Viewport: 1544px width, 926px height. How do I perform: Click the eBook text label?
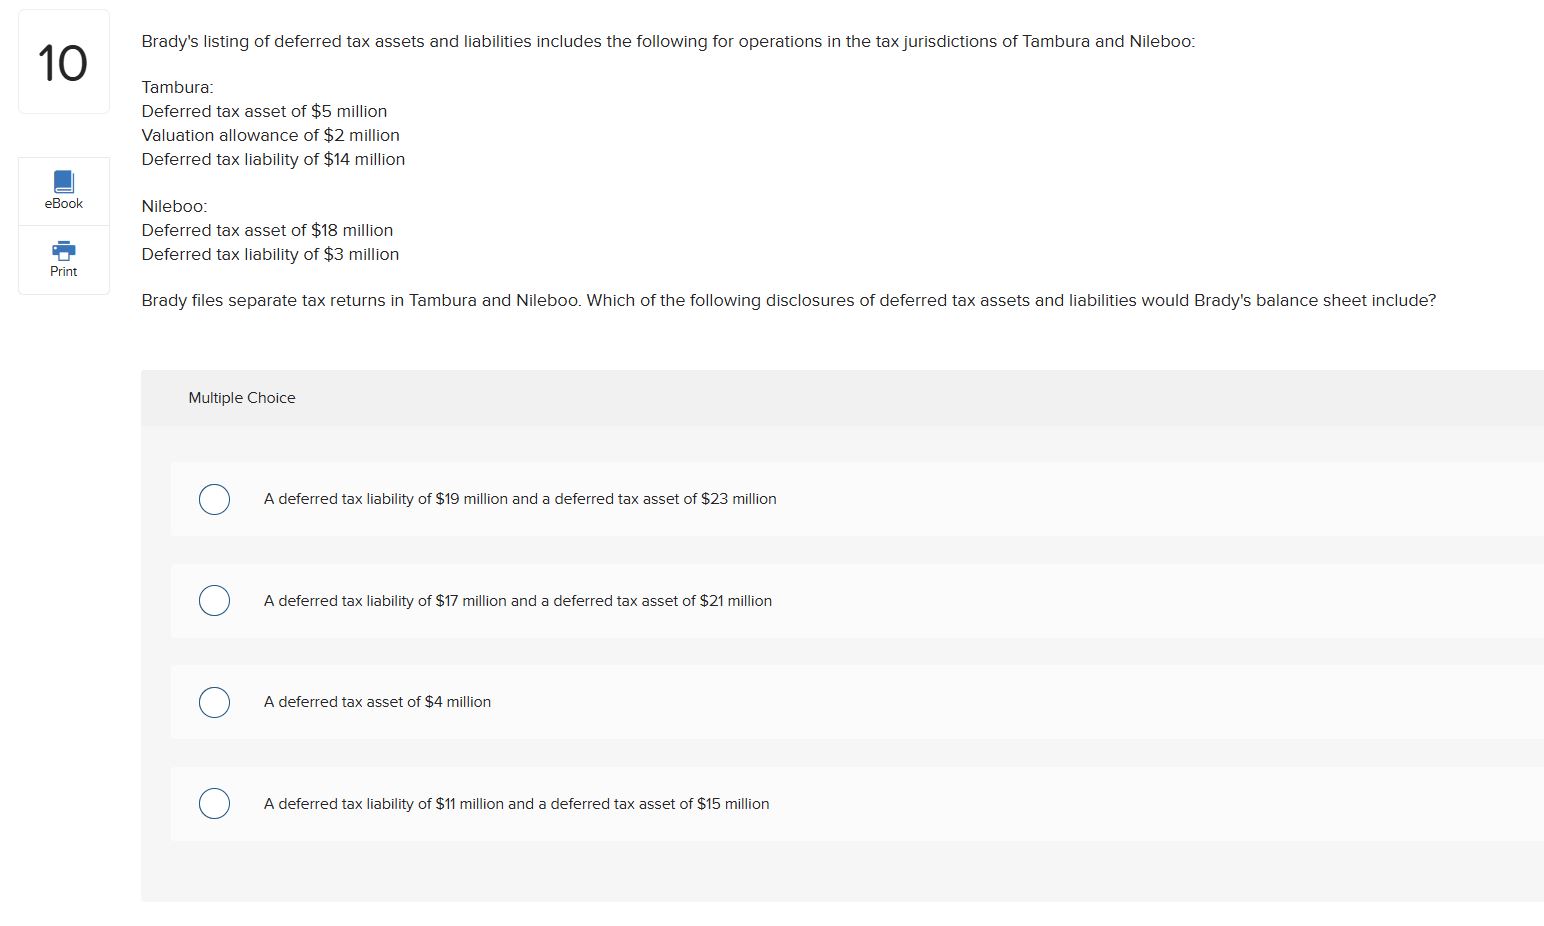[63, 203]
